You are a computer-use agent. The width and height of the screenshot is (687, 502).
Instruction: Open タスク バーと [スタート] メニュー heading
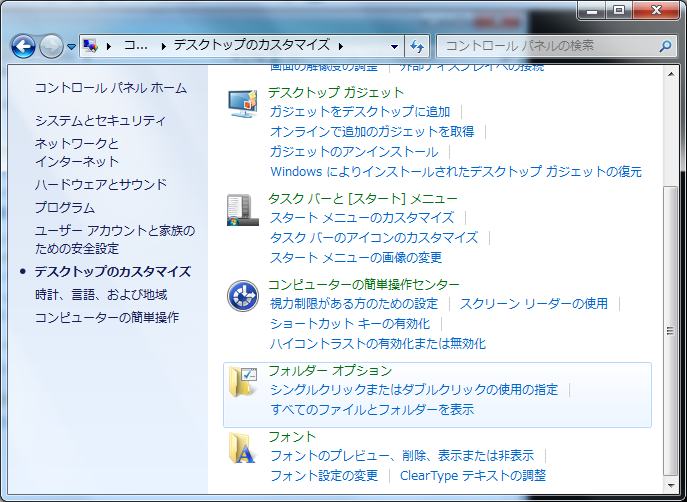tap(363, 198)
